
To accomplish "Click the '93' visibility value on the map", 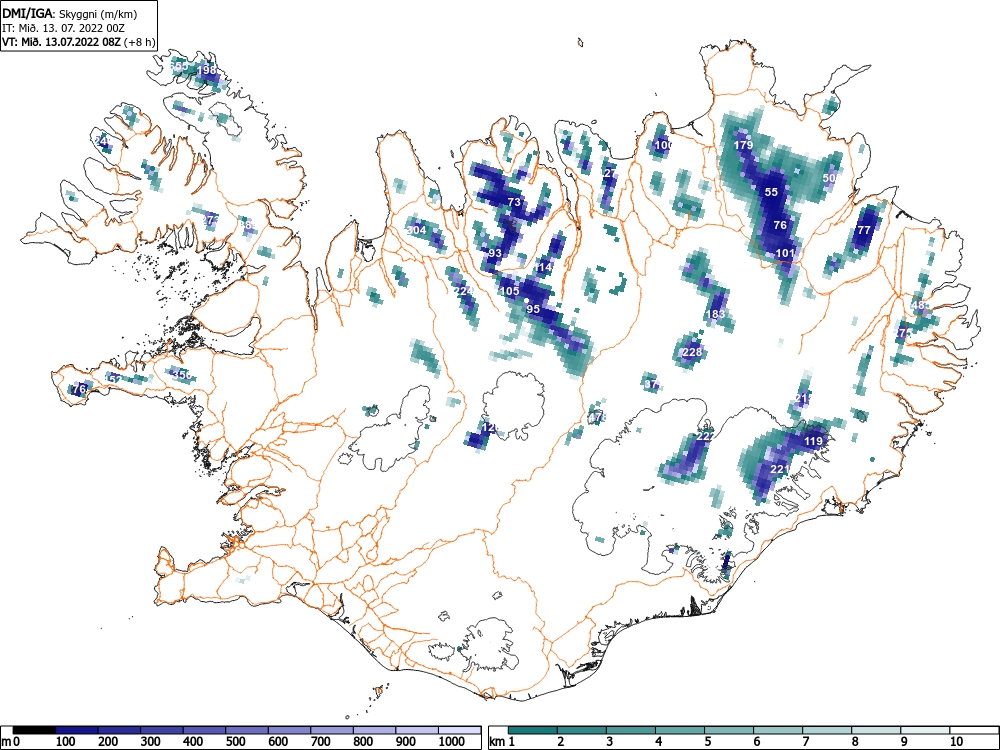I will point(495,253).
